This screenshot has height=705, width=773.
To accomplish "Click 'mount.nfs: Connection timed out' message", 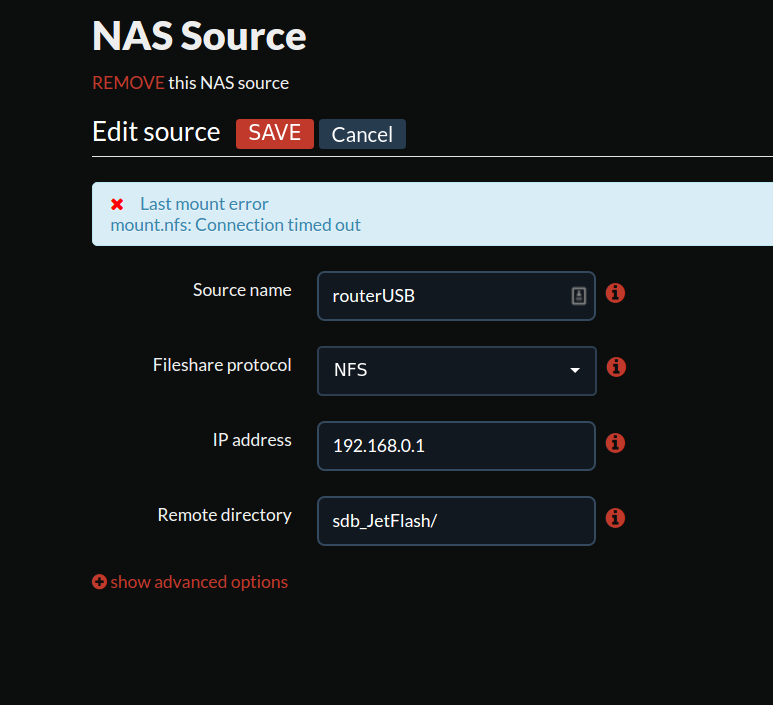I will point(236,225).
